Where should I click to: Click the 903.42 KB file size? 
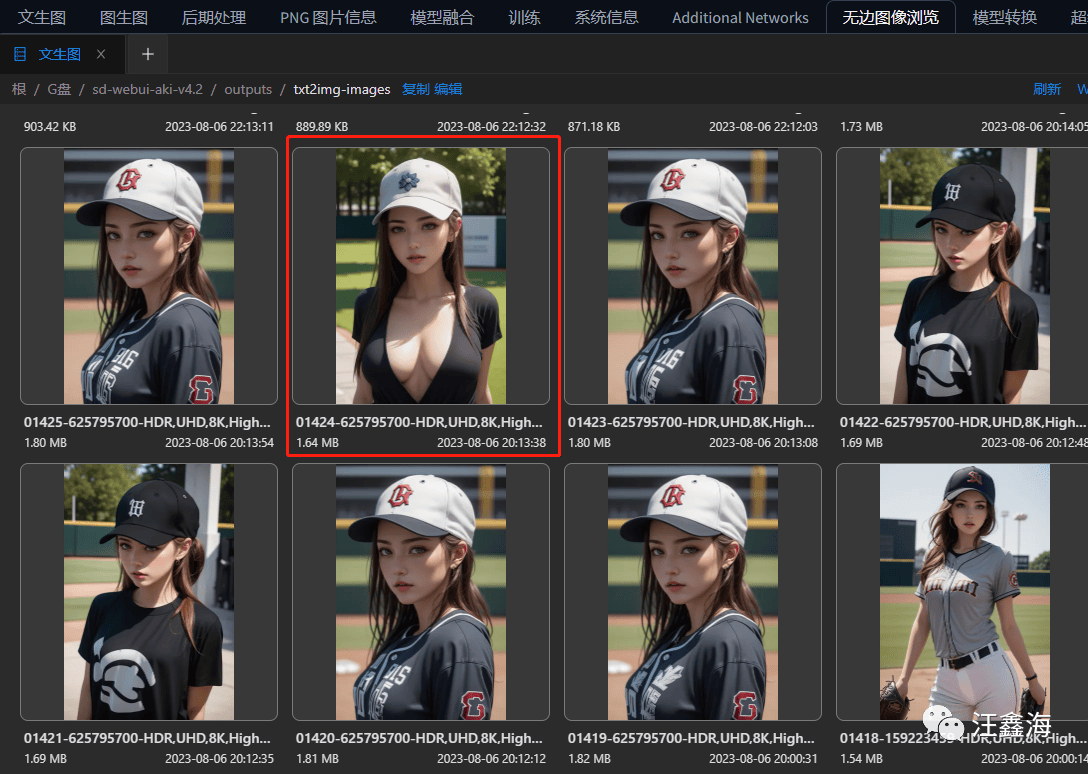point(50,126)
